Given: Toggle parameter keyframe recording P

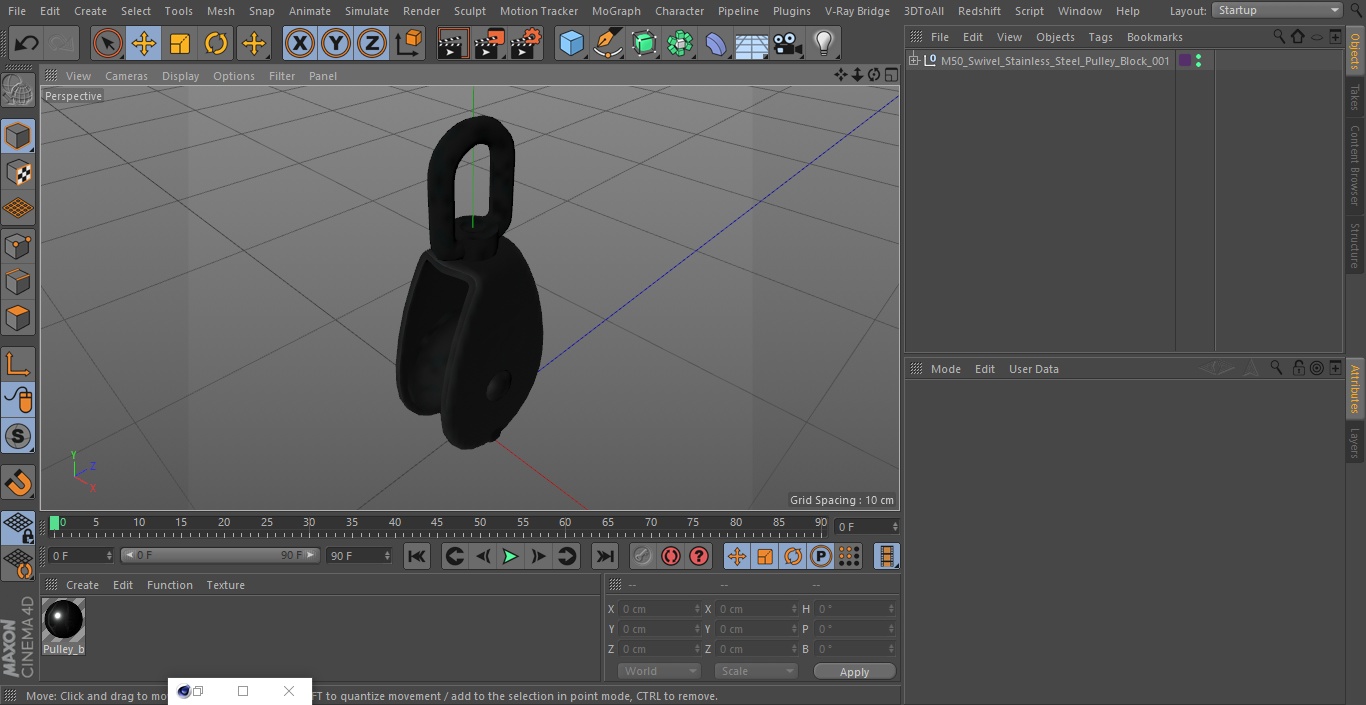Looking at the screenshot, I should pyautogui.click(x=821, y=556).
